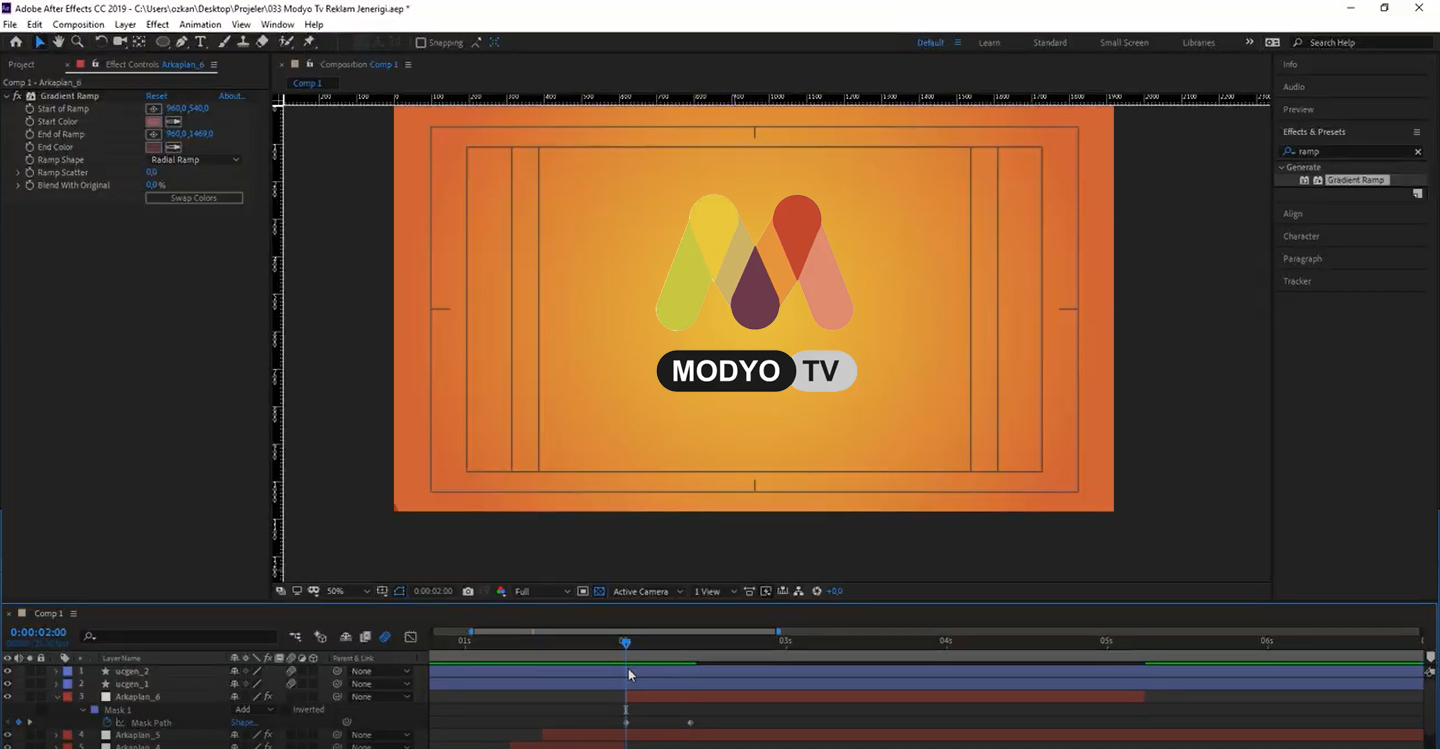Select the Roto Brush tool

(286, 42)
